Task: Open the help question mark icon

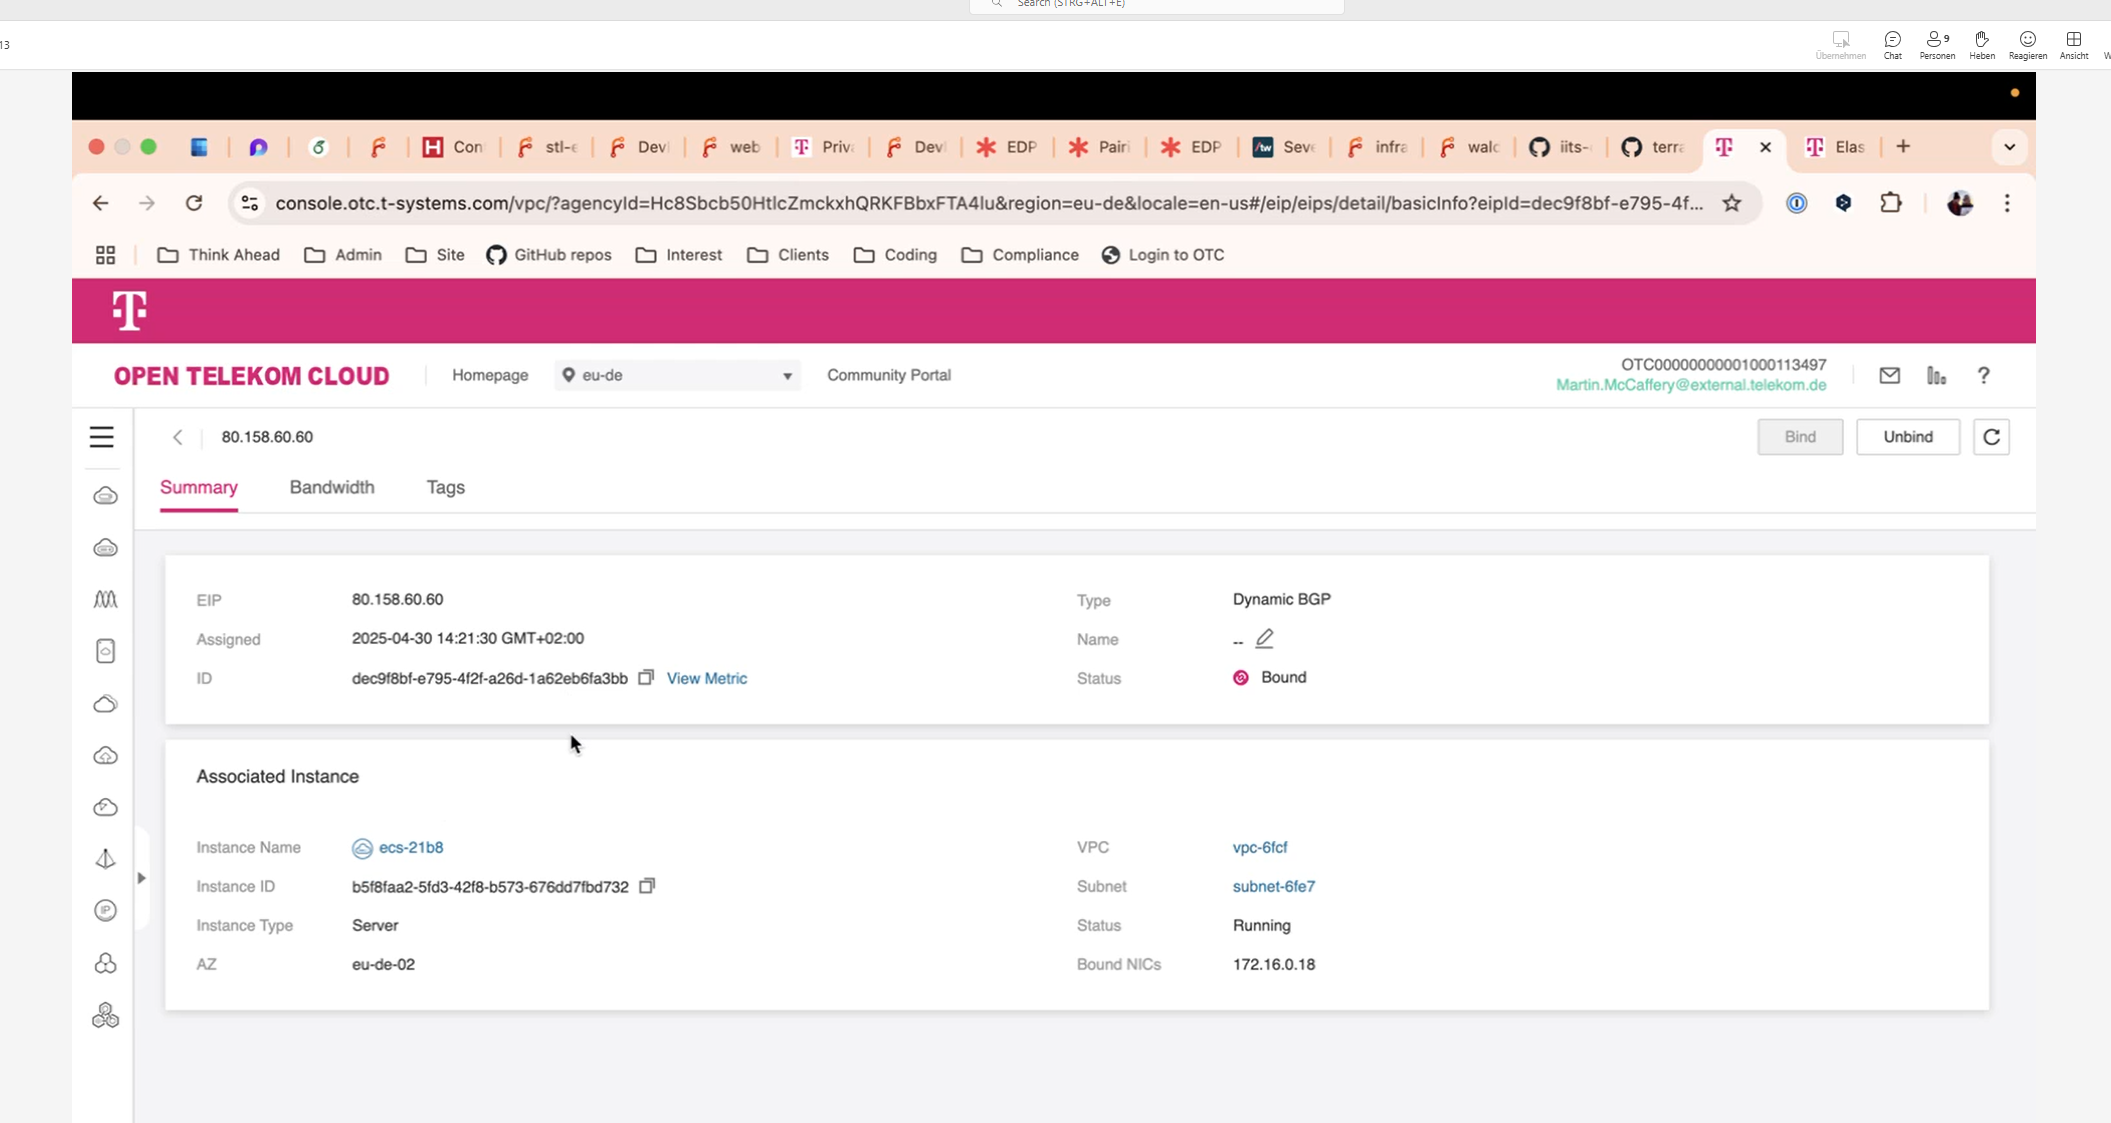Action: [1984, 375]
